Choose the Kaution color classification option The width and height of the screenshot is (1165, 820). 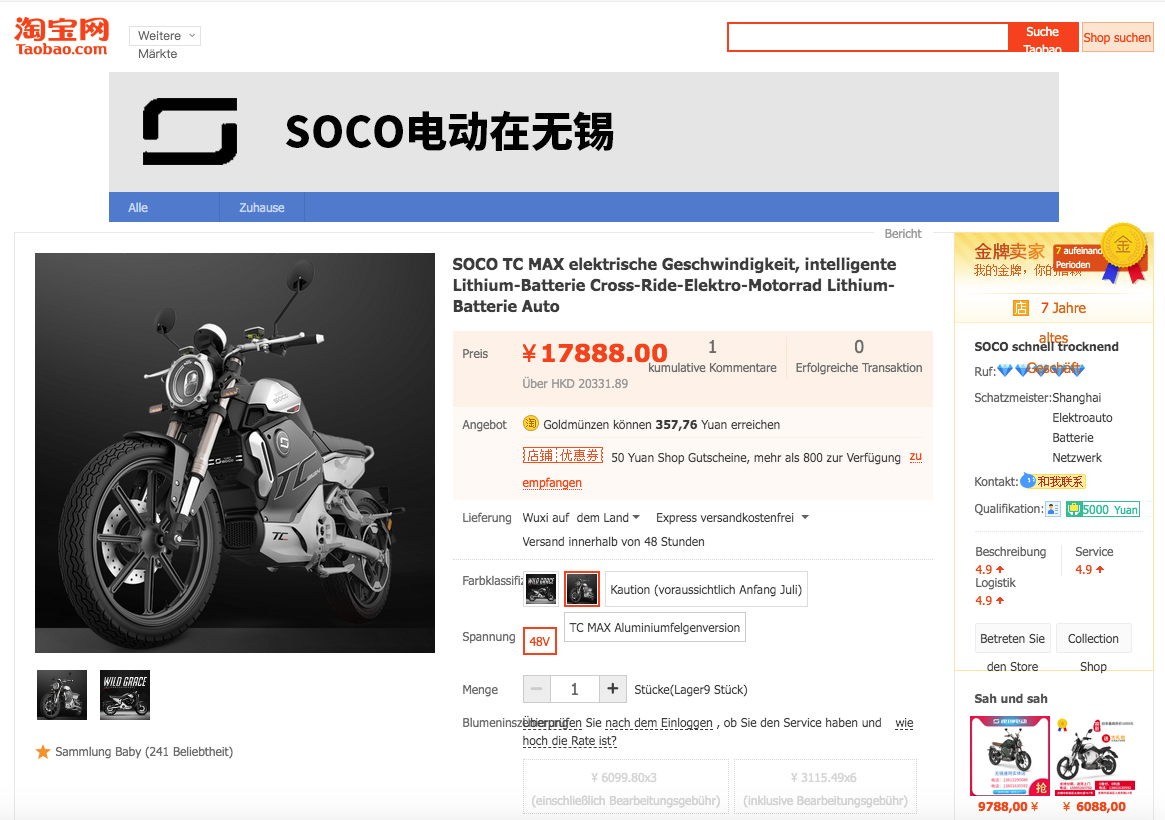click(x=706, y=589)
